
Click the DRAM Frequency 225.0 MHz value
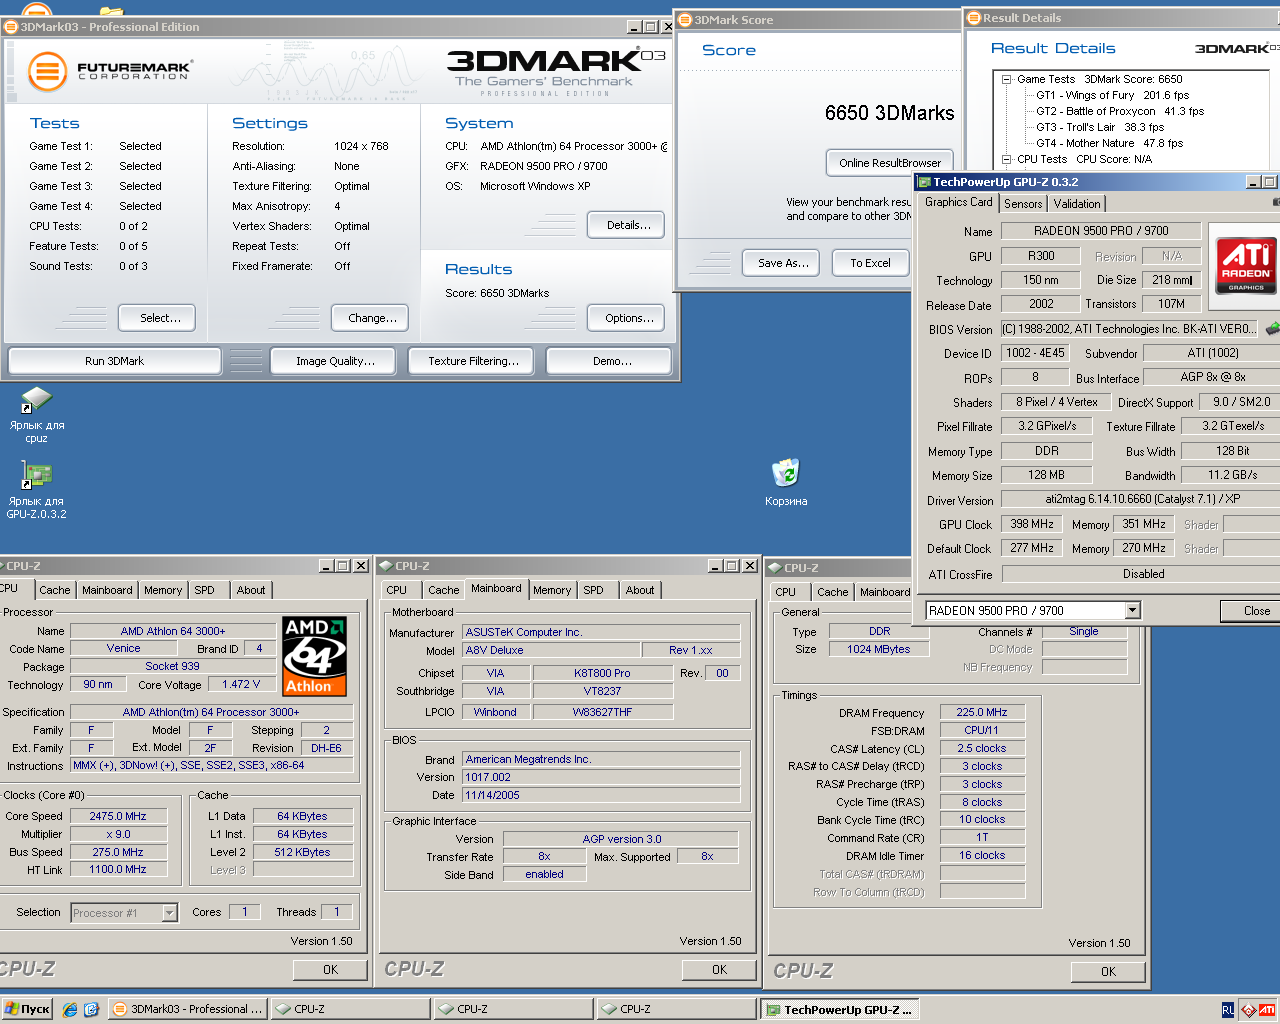point(982,712)
